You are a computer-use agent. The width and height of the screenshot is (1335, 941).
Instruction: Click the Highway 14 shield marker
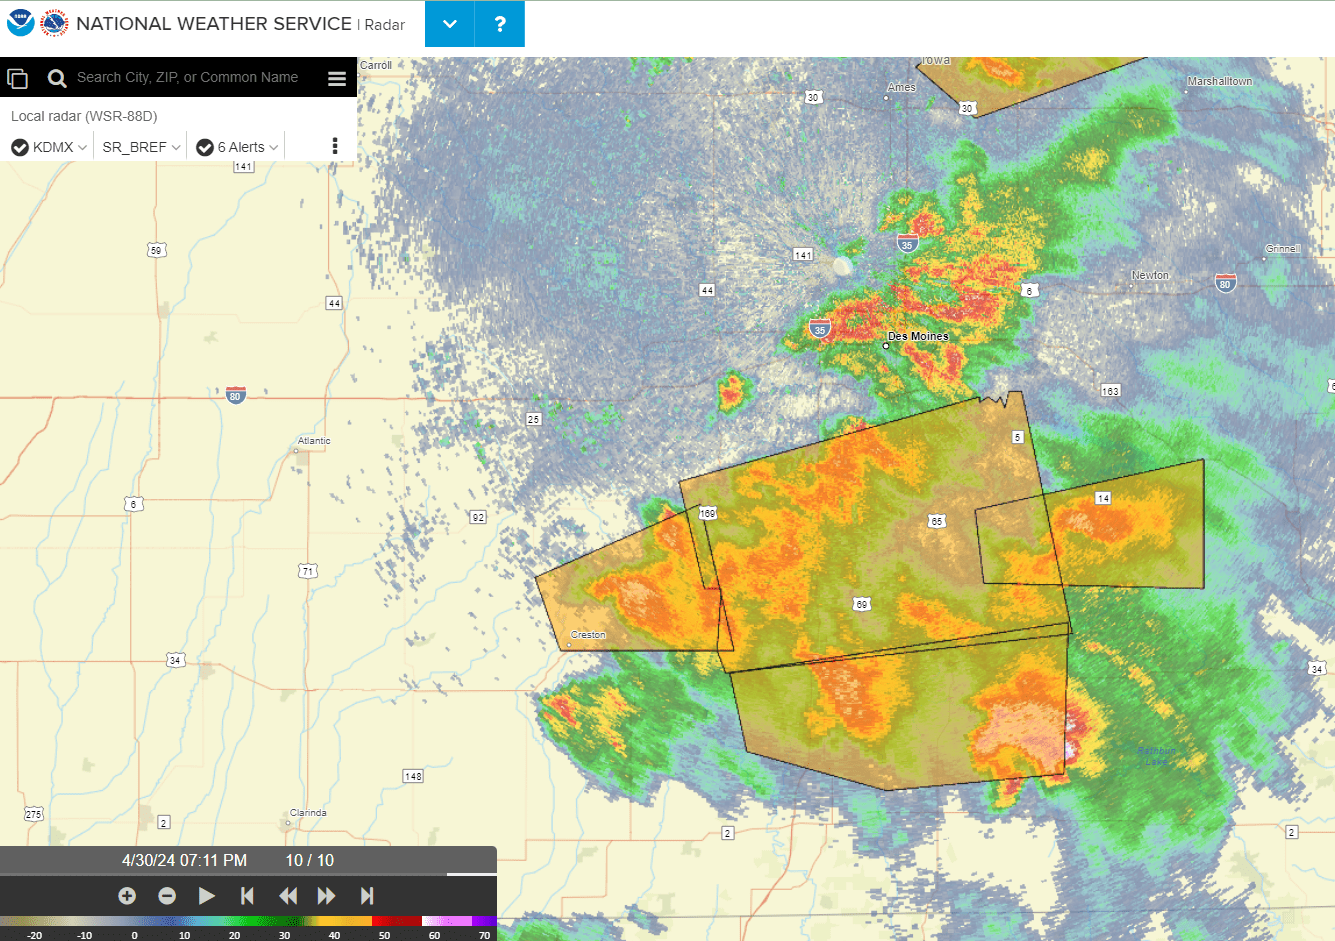tap(1103, 498)
